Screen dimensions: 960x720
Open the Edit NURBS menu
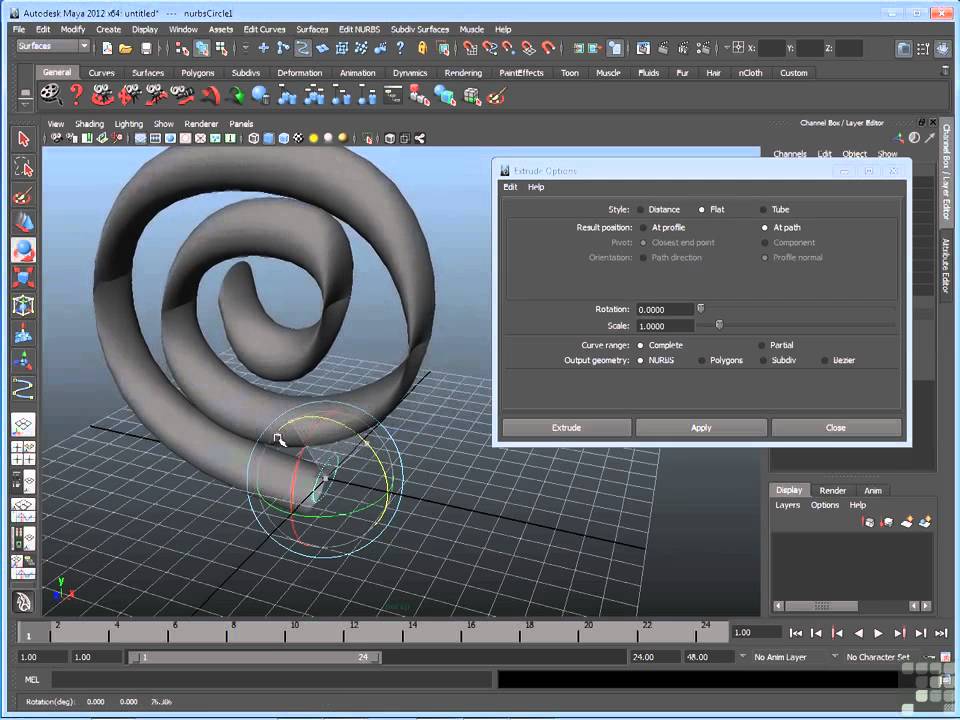[359, 29]
